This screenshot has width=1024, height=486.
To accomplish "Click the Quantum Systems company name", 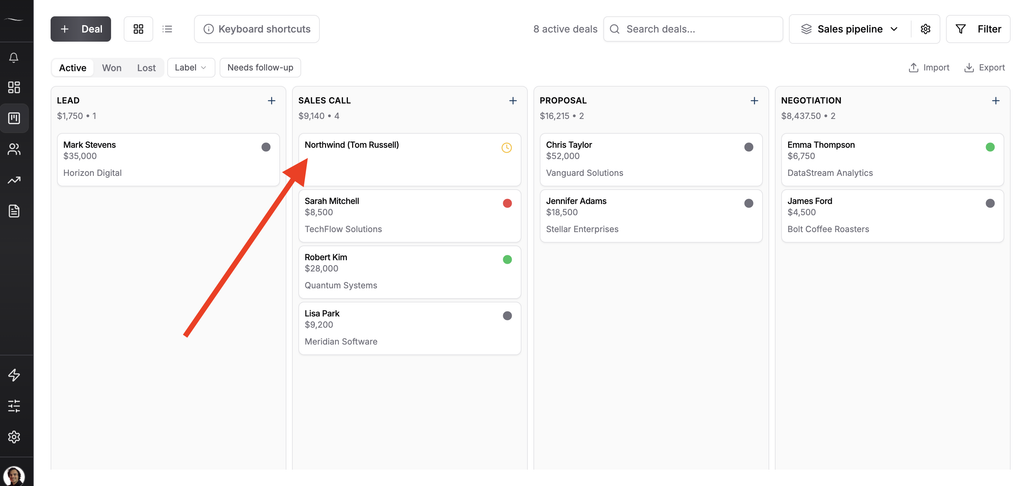I will click(x=341, y=285).
